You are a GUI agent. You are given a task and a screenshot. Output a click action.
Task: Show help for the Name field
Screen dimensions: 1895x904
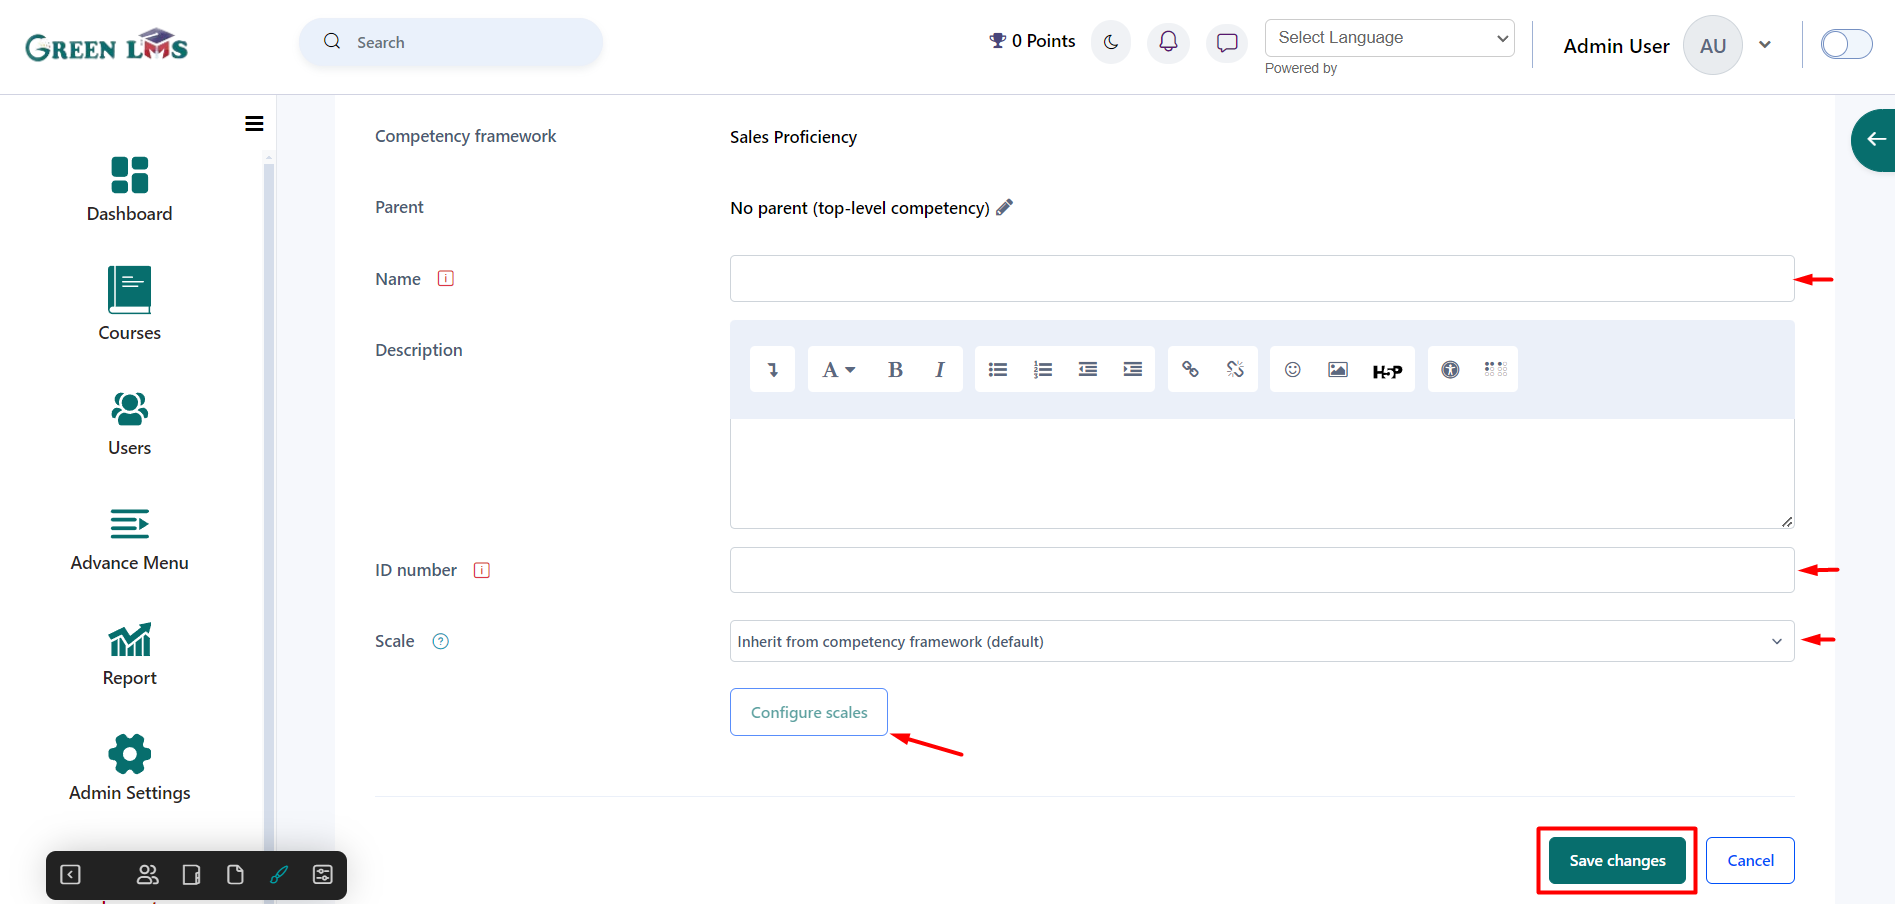pos(446,279)
